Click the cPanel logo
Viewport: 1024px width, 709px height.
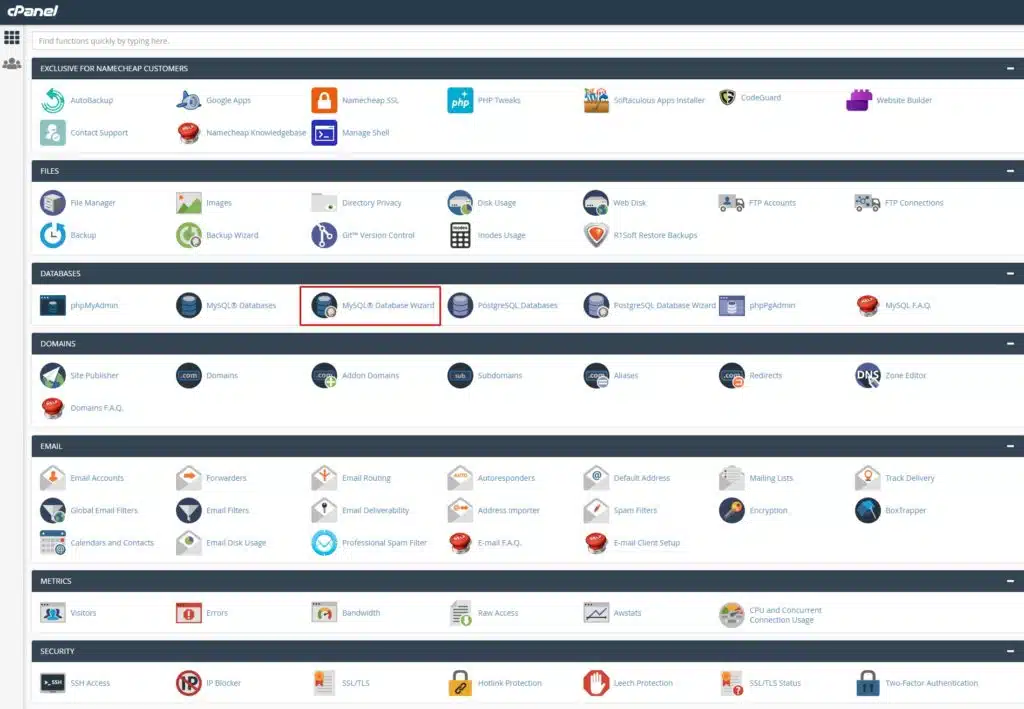coord(32,11)
